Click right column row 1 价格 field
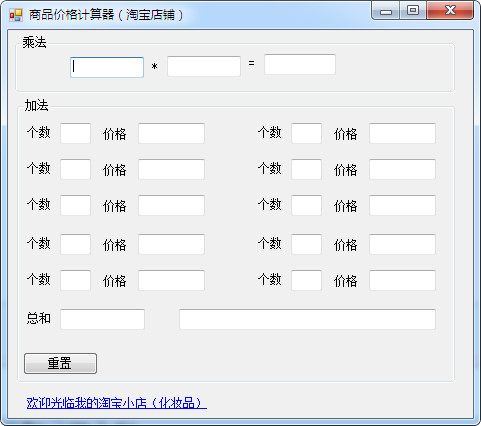The image size is (481, 426). 402,133
